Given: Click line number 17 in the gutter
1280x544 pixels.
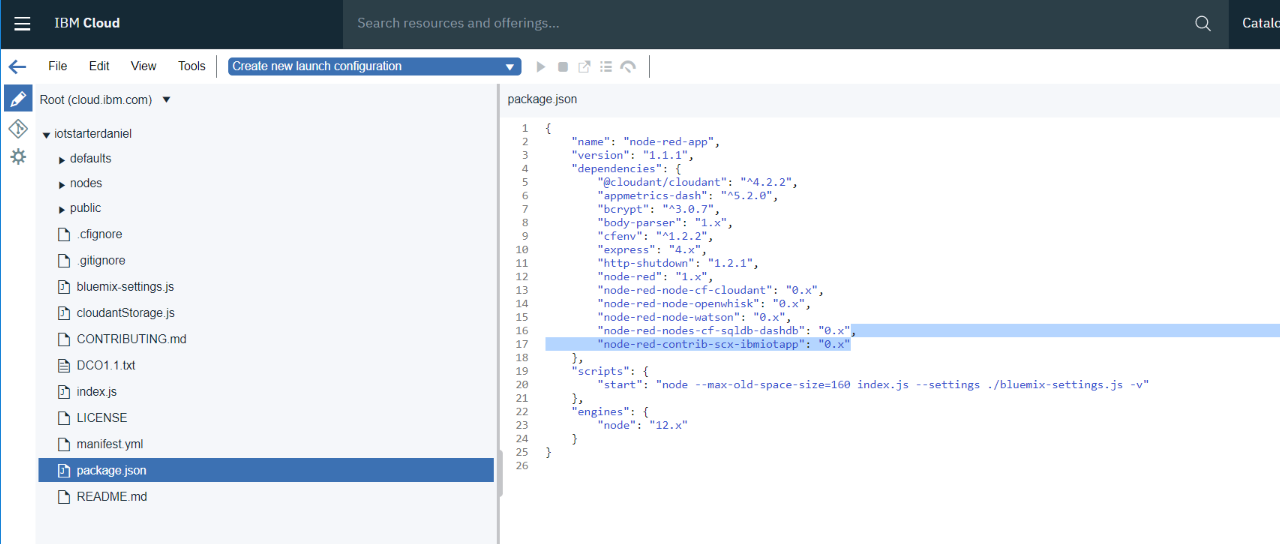Looking at the screenshot, I should tap(523, 344).
